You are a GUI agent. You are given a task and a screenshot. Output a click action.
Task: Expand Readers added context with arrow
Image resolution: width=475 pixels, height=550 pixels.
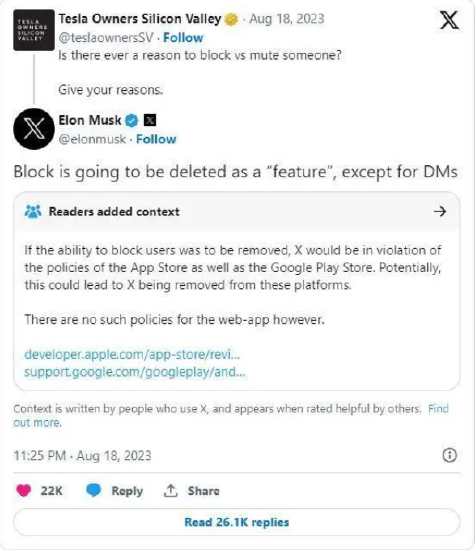(440, 211)
